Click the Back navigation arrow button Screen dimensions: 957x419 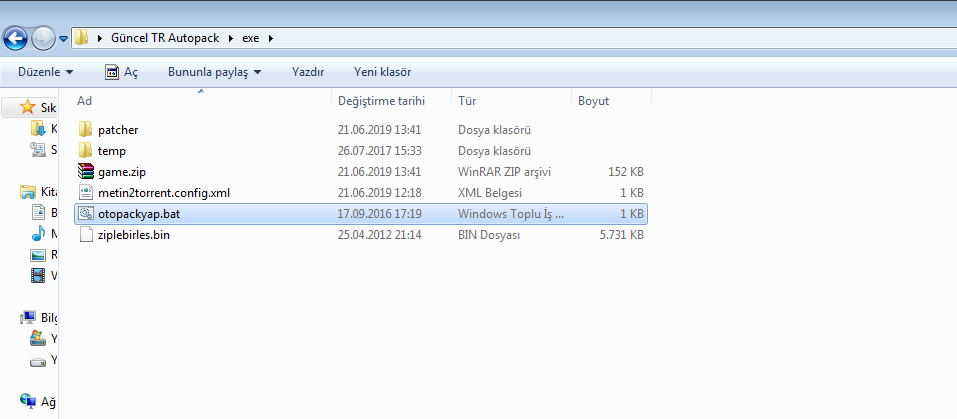point(16,39)
